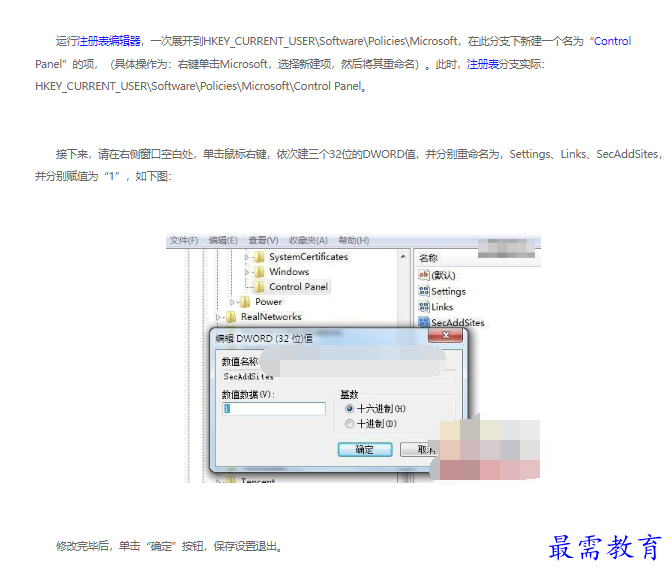
Task: Follow the blue 注册表 link before 分支实际
Action: point(482,64)
